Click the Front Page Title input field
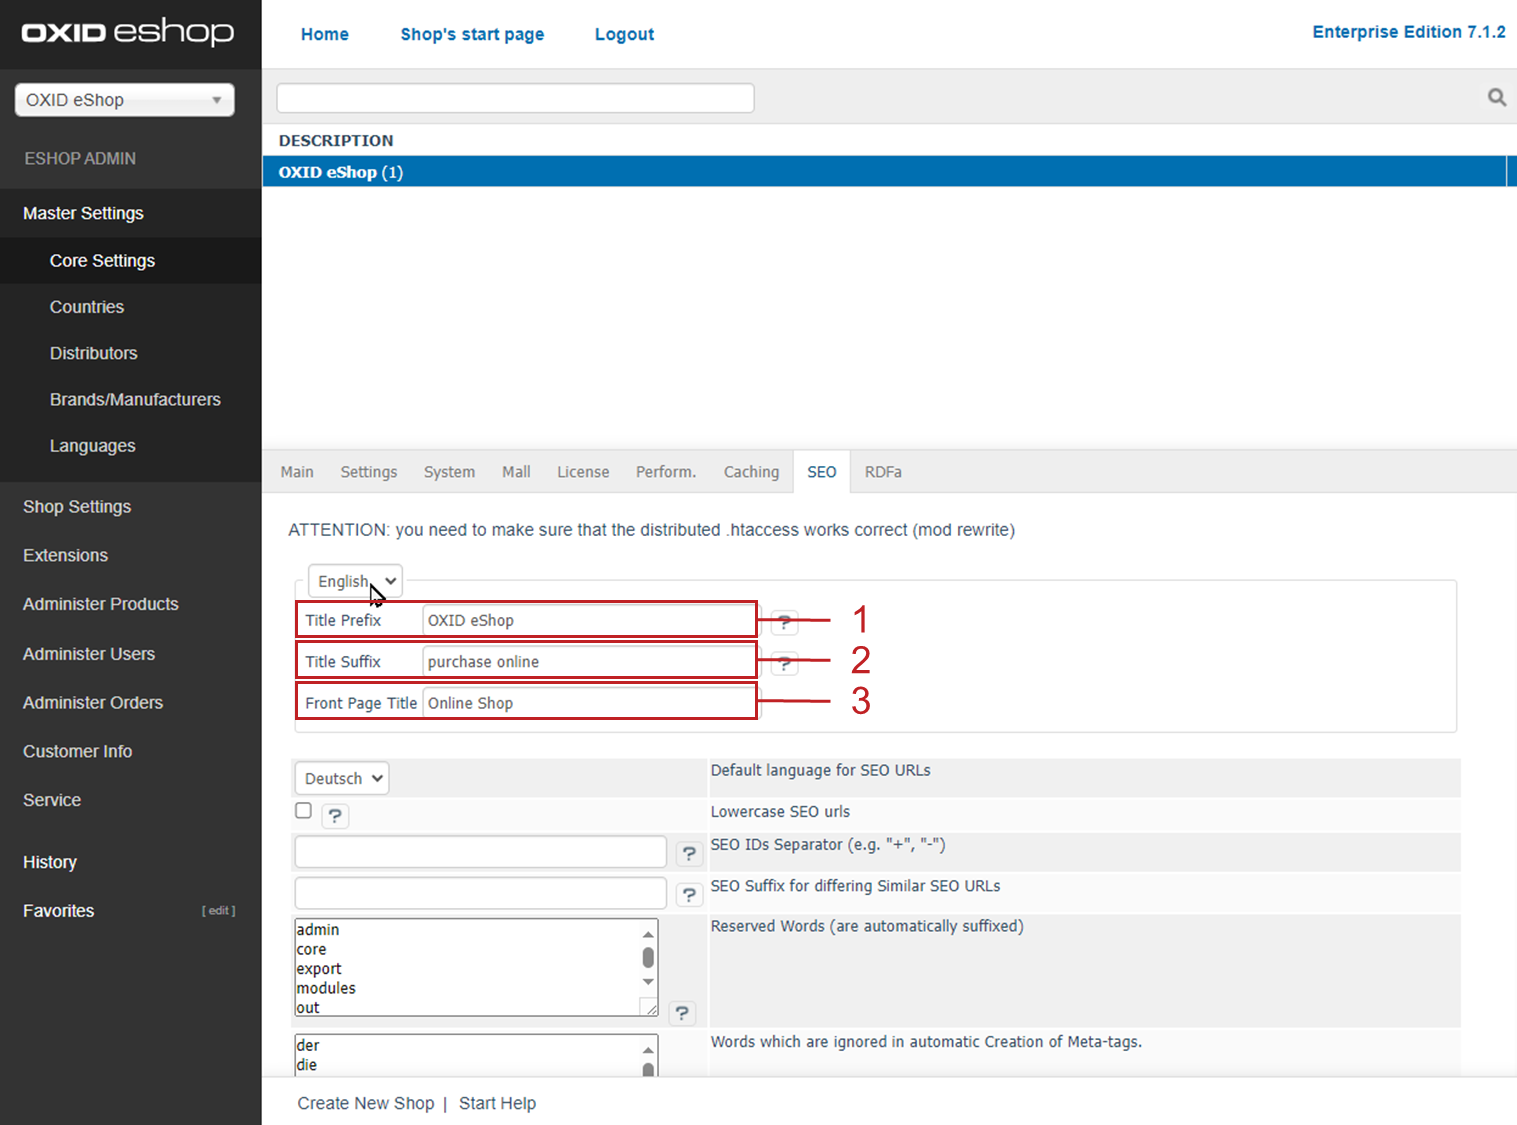The height and width of the screenshot is (1125, 1517). [x=588, y=703]
